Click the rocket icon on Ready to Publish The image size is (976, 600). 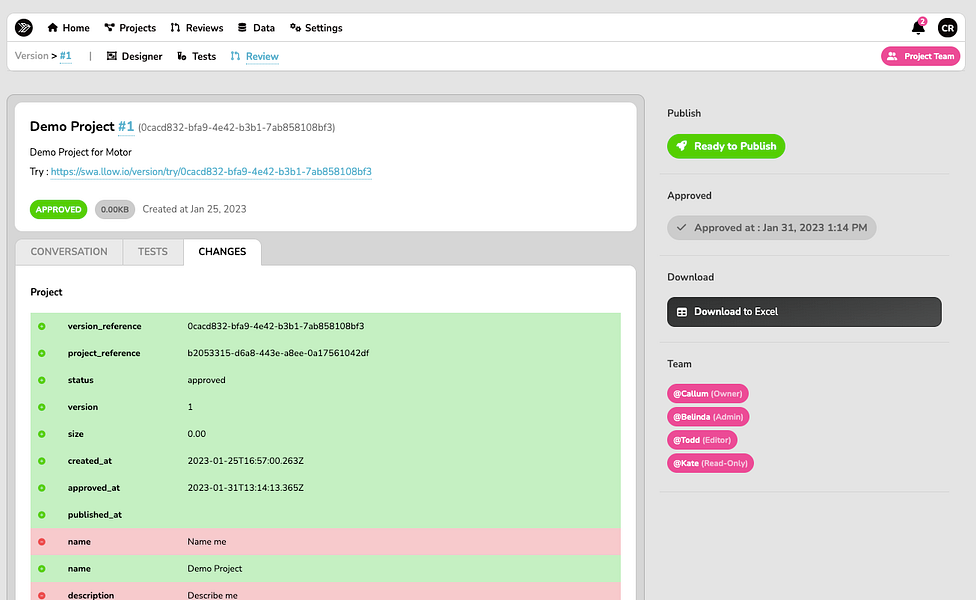(x=682, y=146)
